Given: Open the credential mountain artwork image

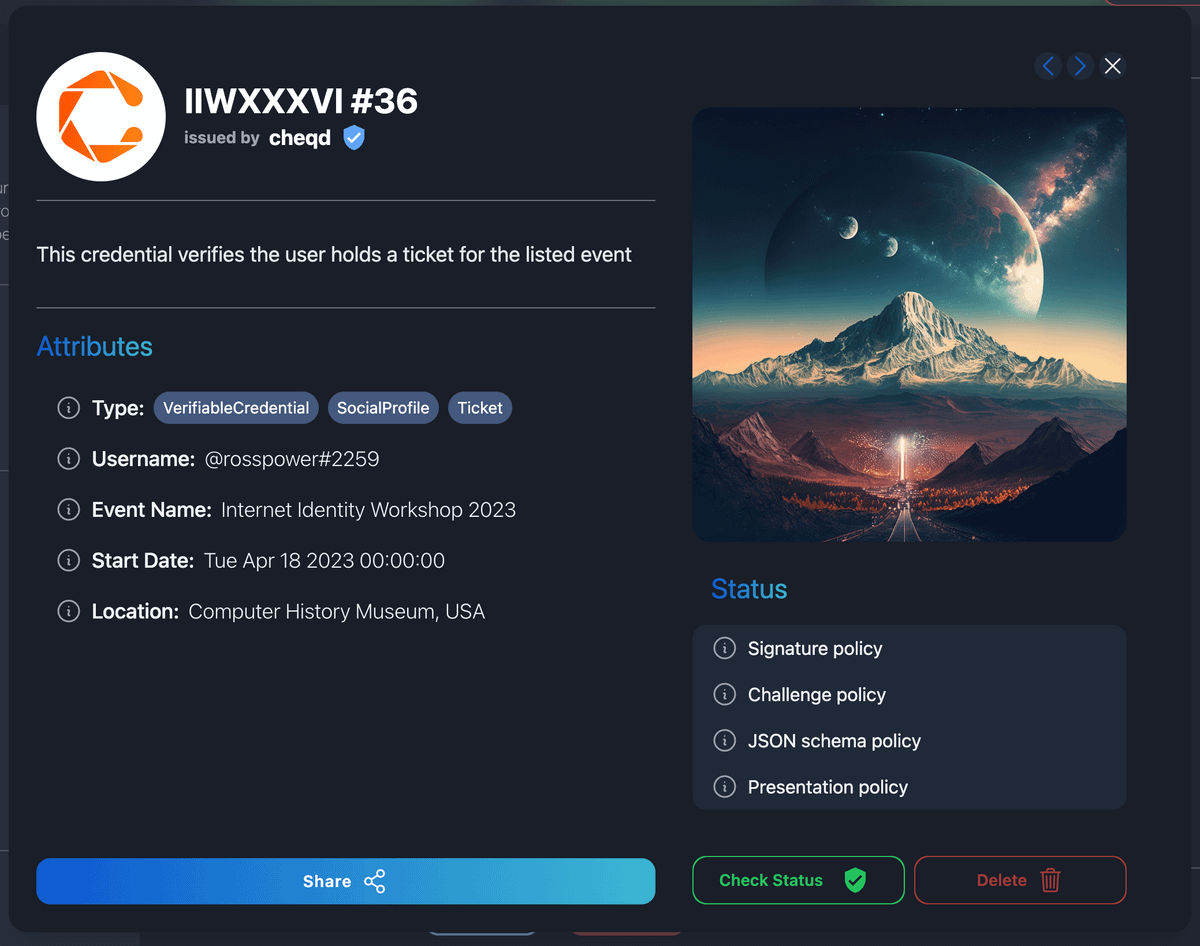Looking at the screenshot, I should (x=909, y=324).
